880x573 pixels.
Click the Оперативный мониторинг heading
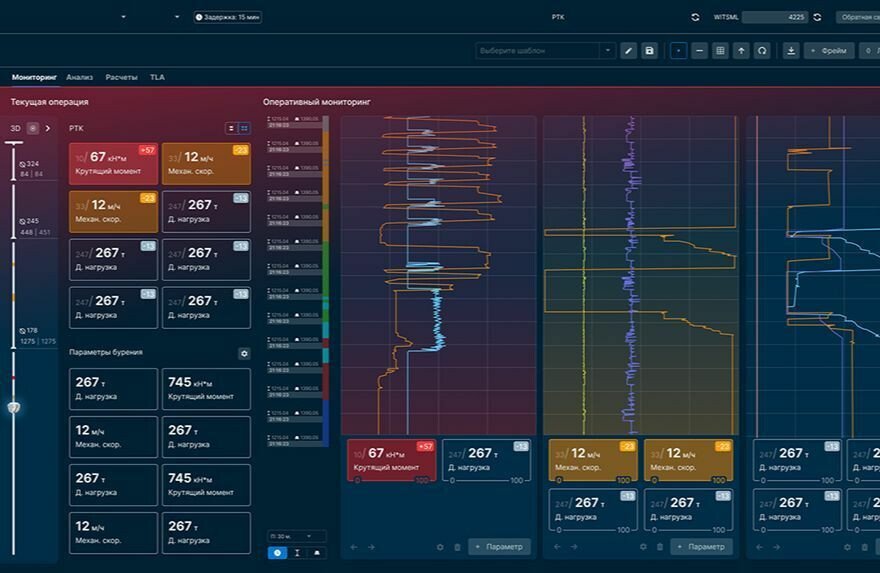pyautogui.click(x=317, y=102)
